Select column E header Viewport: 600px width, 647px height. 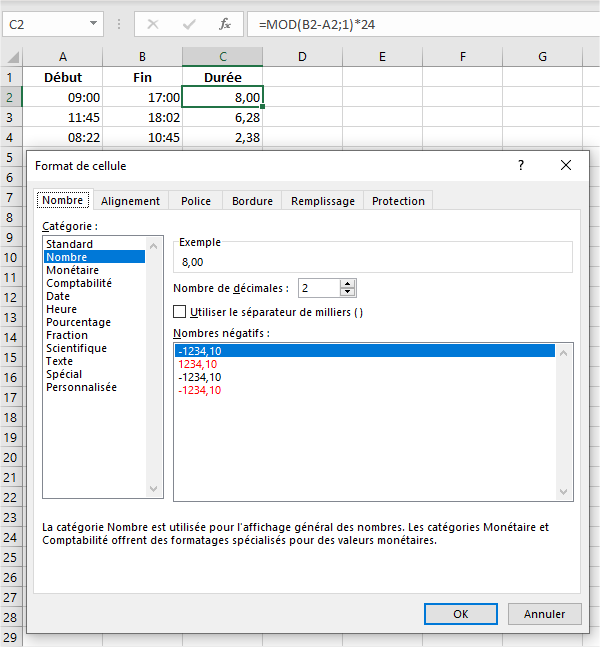click(383, 57)
